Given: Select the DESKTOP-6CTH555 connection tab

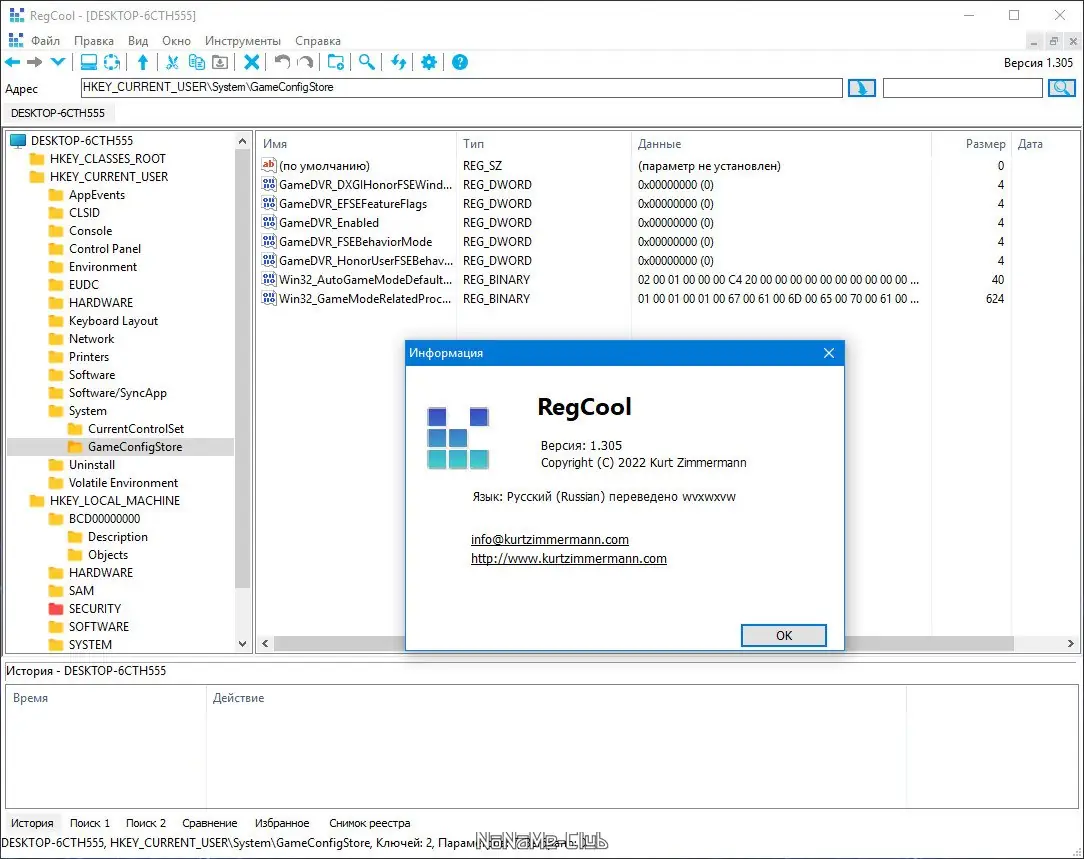Looking at the screenshot, I should (58, 113).
